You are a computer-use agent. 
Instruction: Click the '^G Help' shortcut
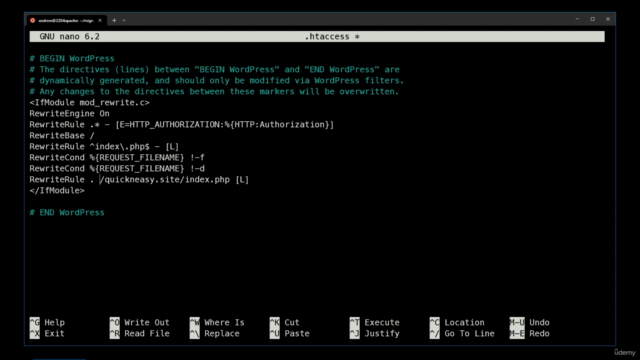(x=47, y=322)
